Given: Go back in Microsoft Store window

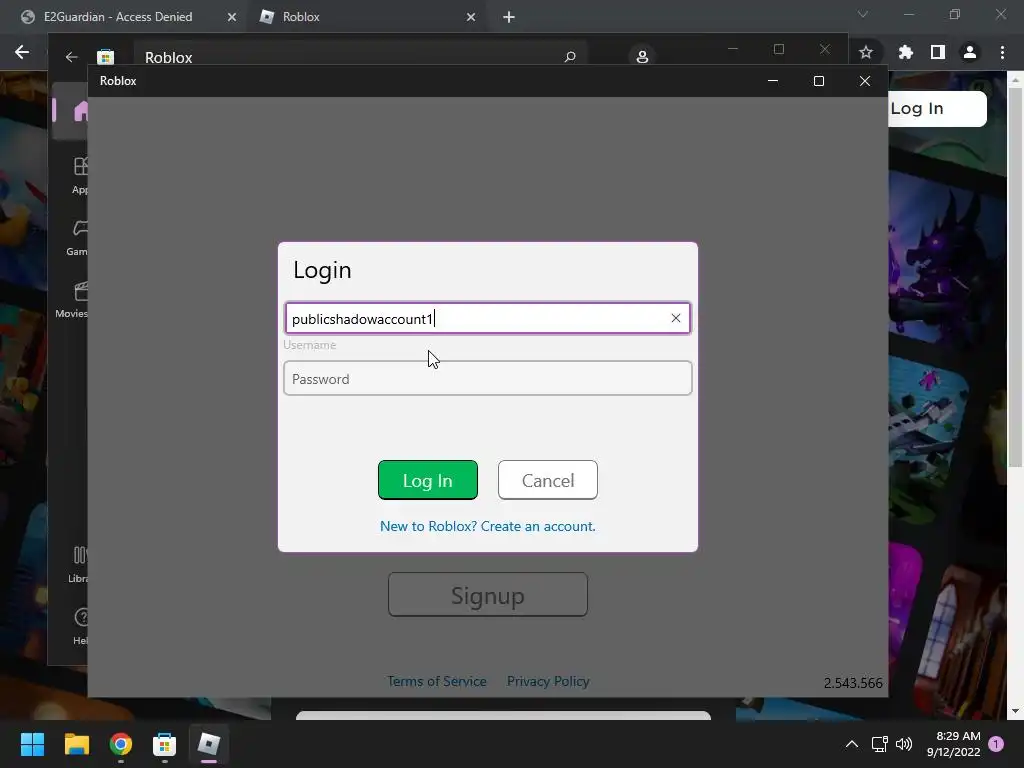Looking at the screenshot, I should [x=72, y=57].
